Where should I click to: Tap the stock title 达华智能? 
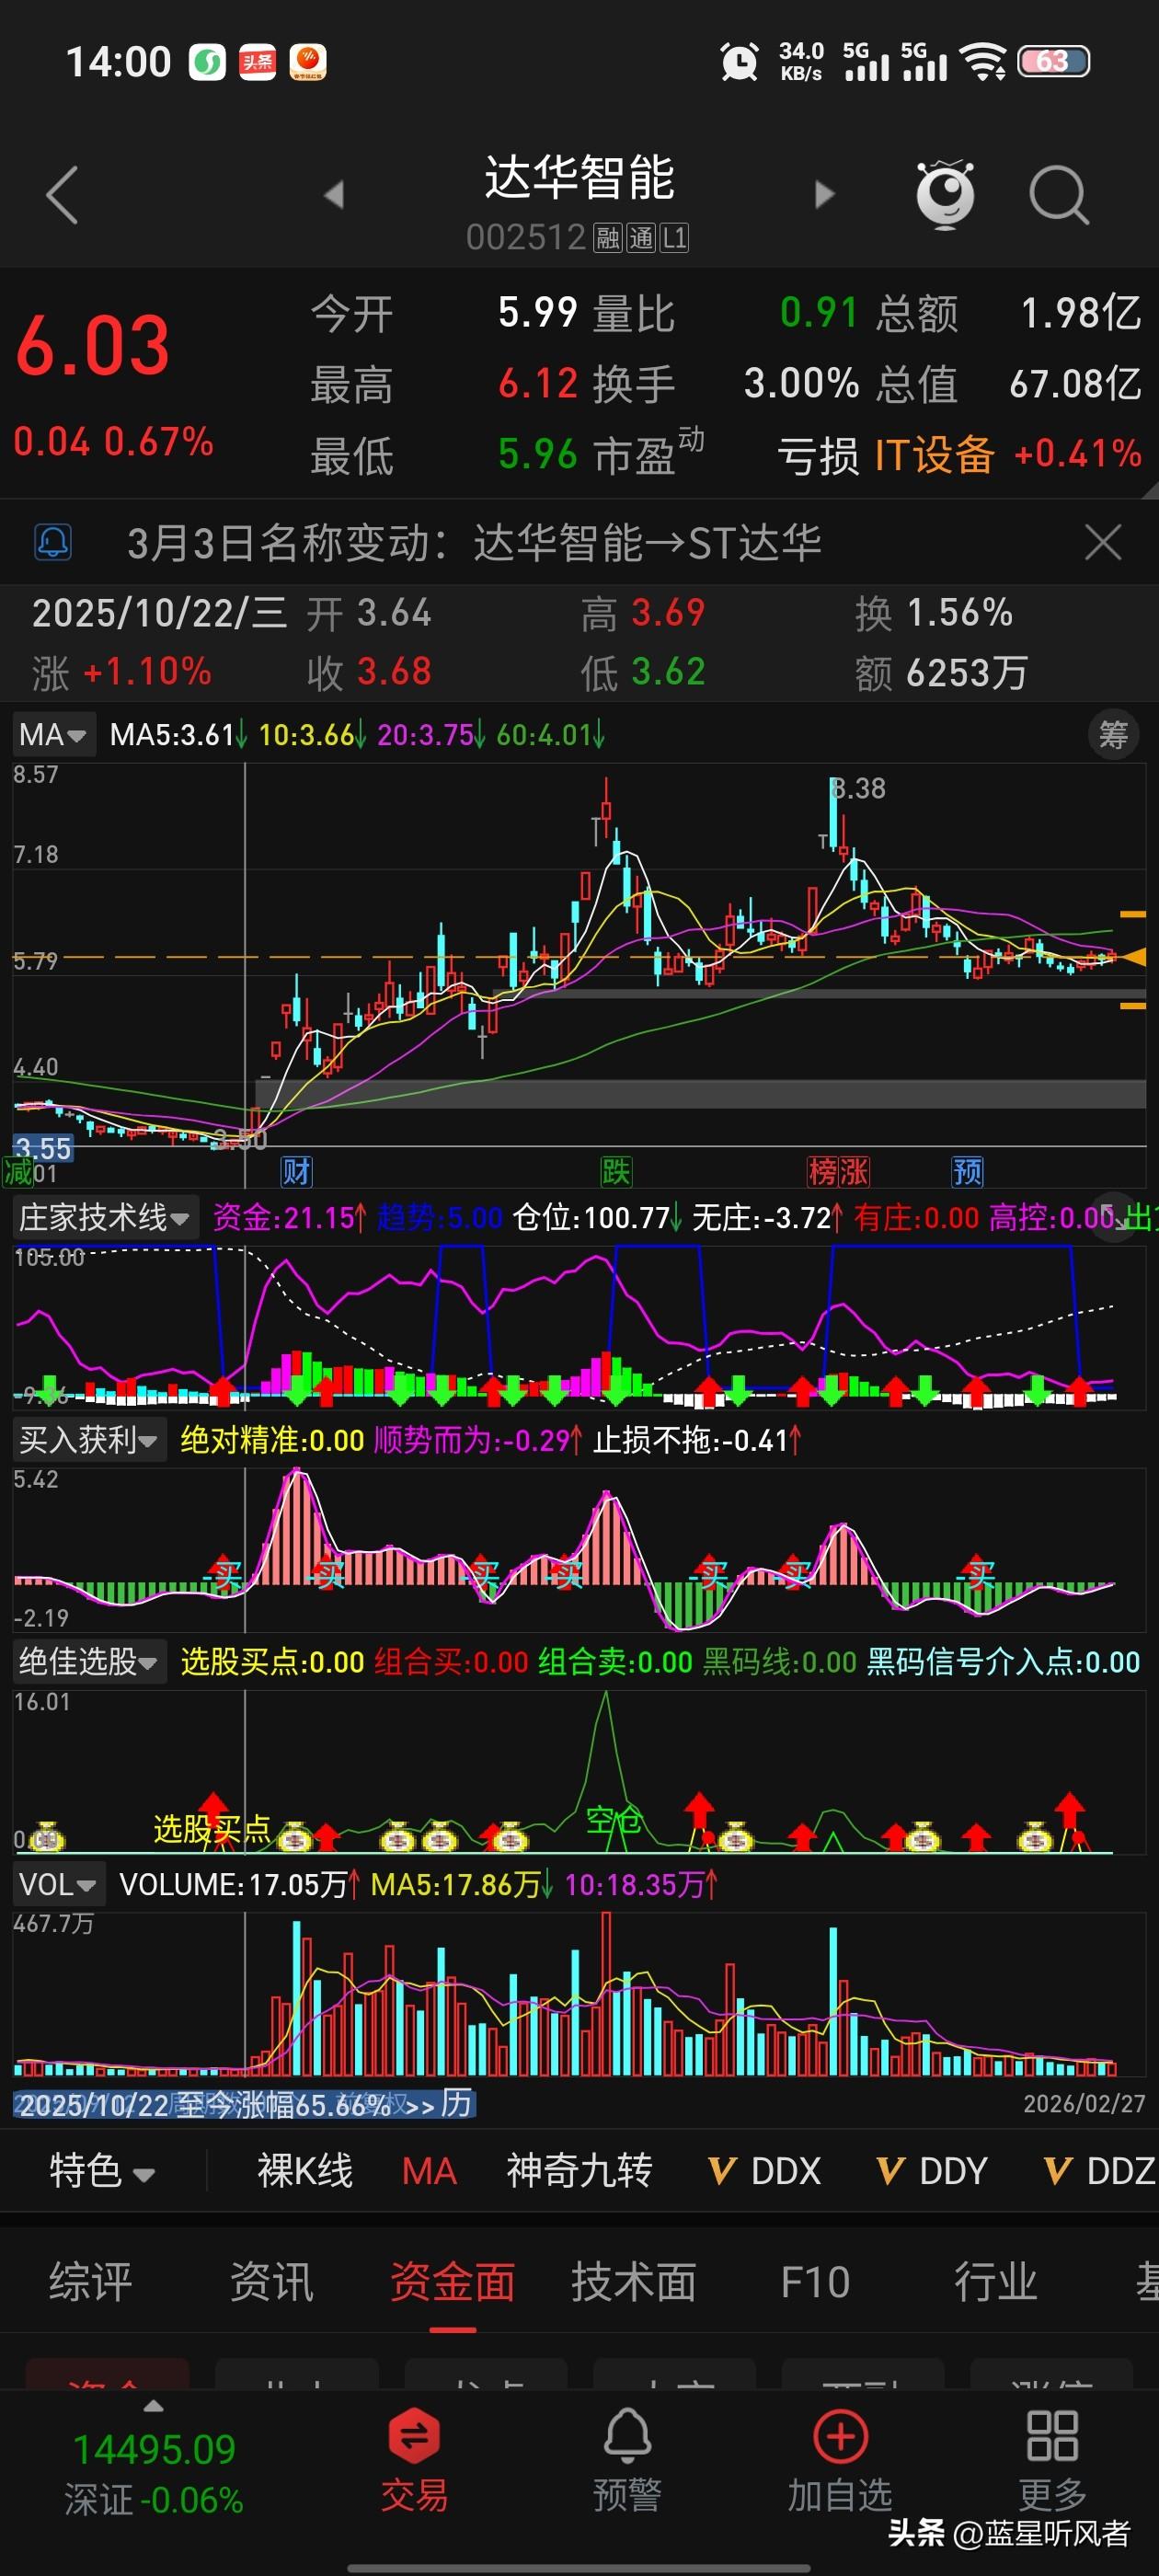[579, 178]
